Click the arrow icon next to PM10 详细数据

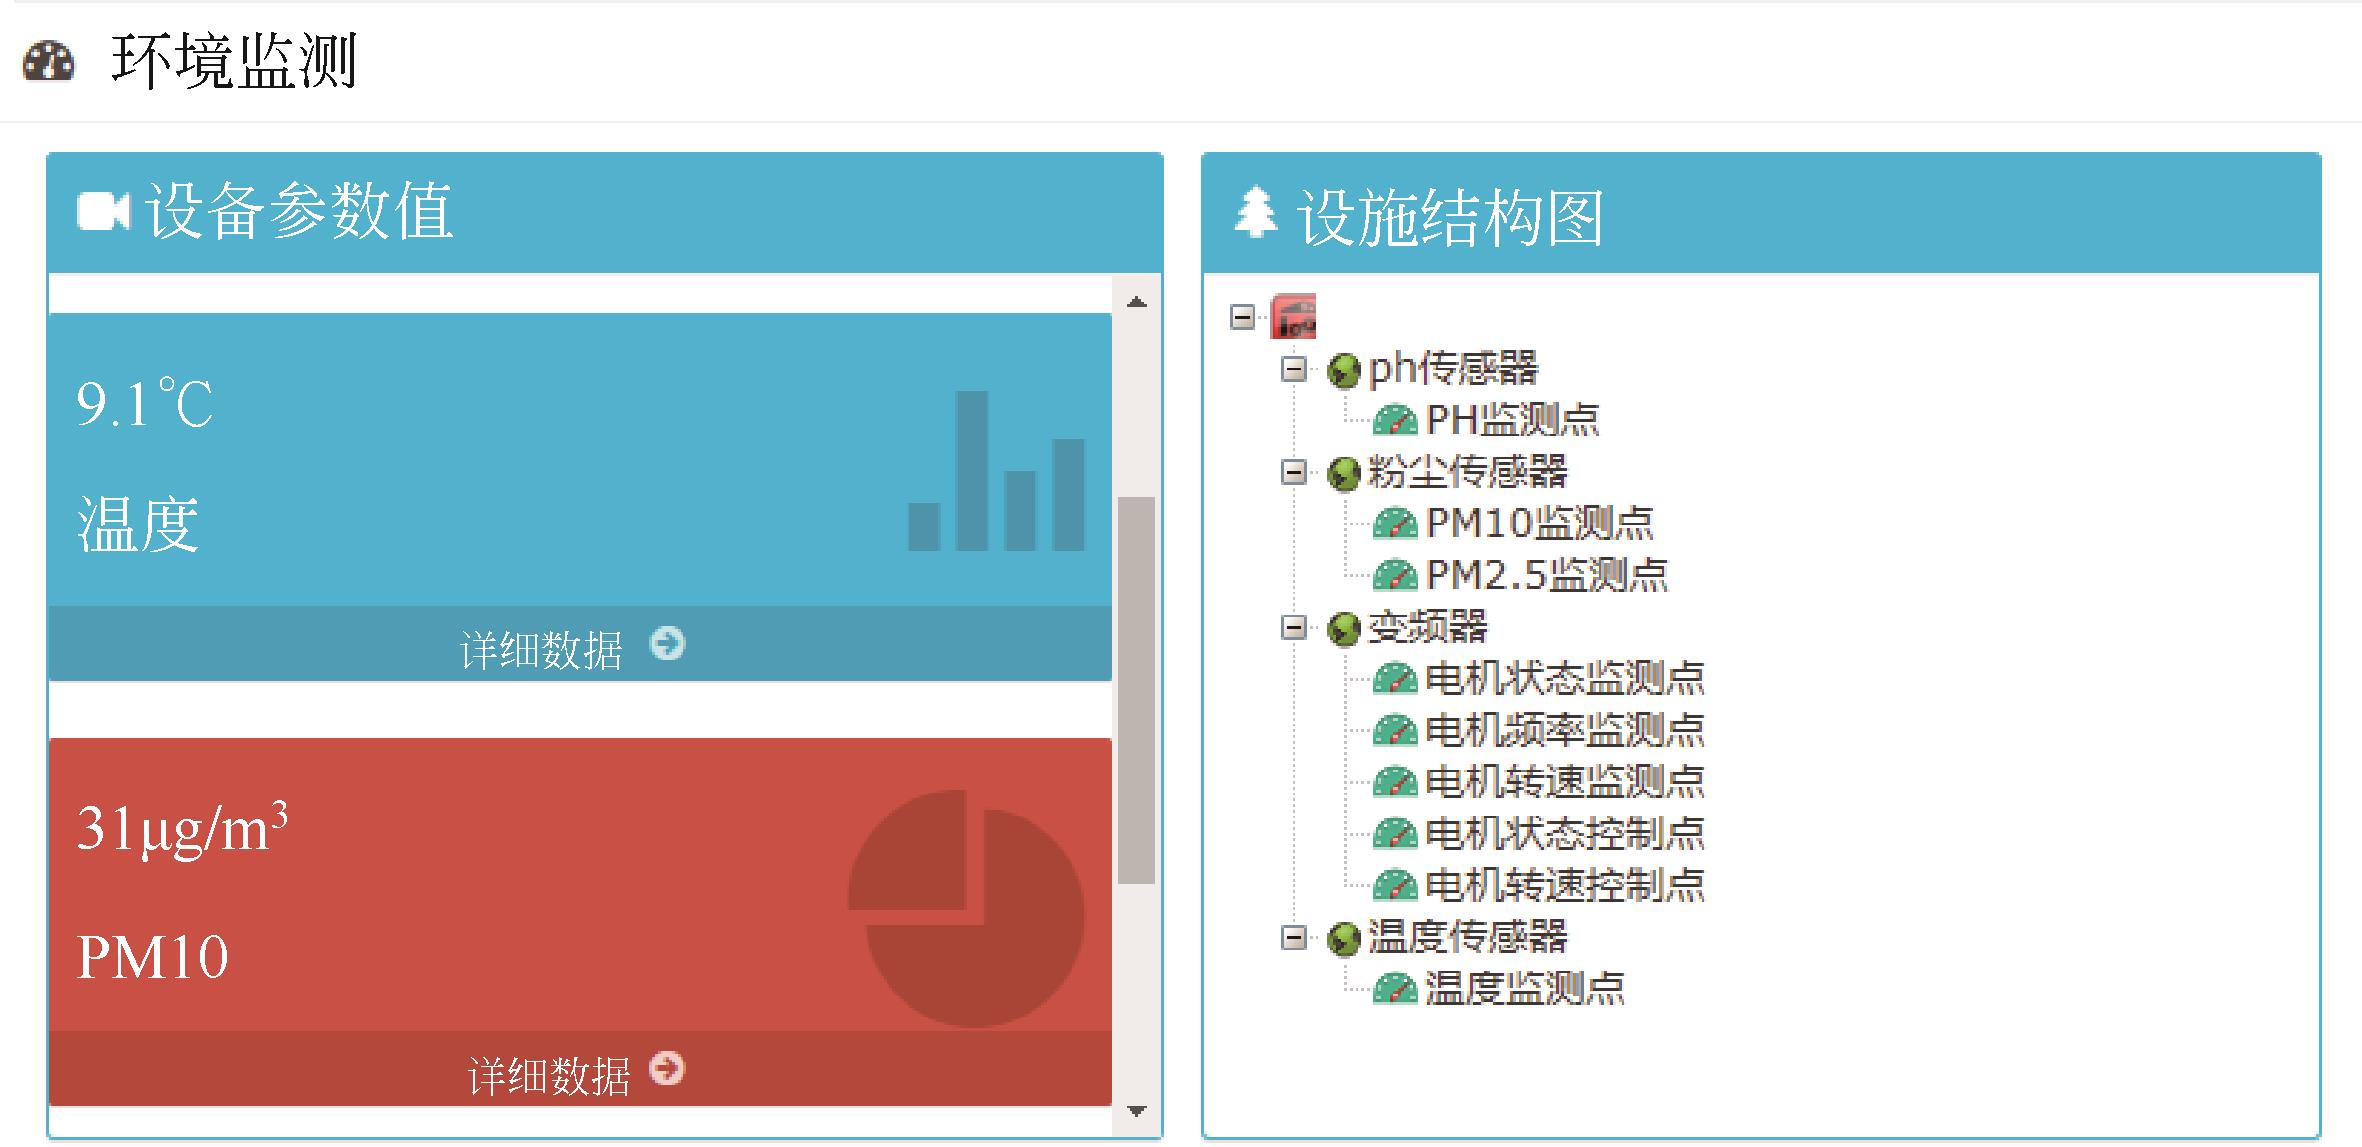667,1069
